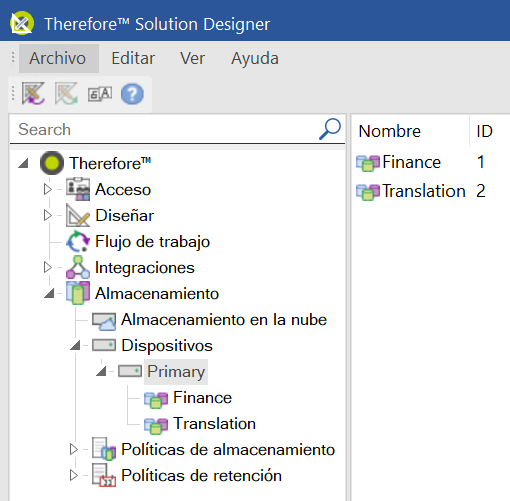Click the Dispositivos drive icon
Image resolution: width=510 pixels, height=501 pixels.
point(104,345)
